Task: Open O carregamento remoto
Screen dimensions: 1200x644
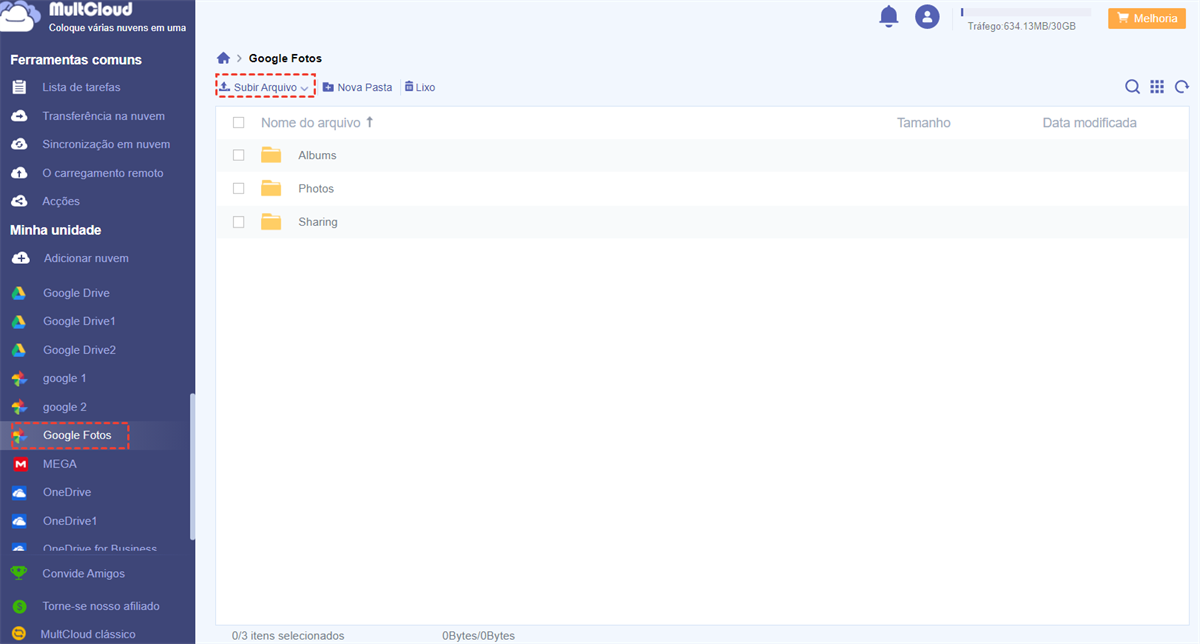Action: 102,173
